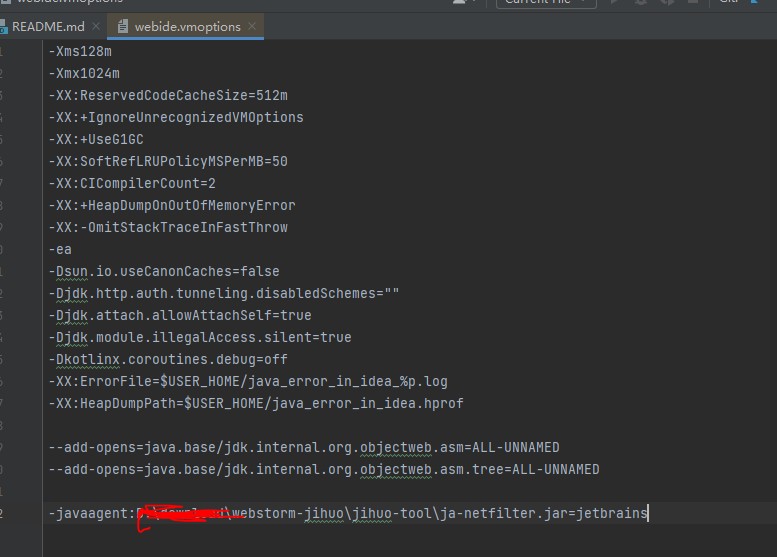This screenshot has width=777, height=557.
Task: Close the README.md tab
Action: pyautogui.click(x=96, y=26)
